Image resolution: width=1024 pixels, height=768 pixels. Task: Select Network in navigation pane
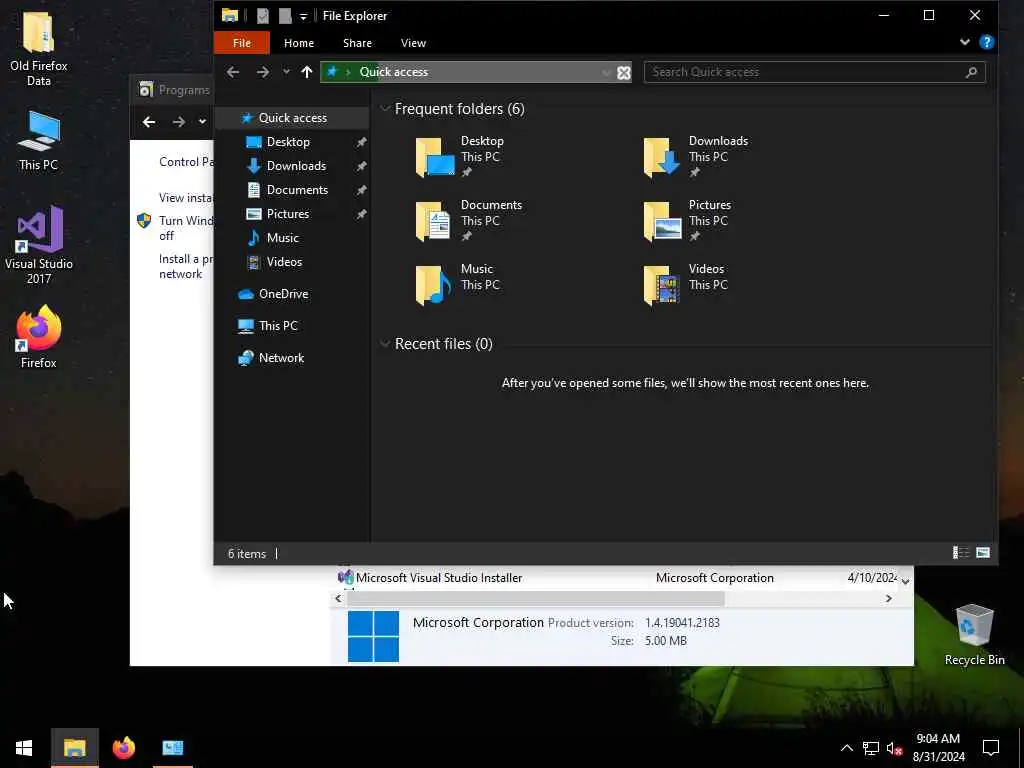[x=281, y=358]
